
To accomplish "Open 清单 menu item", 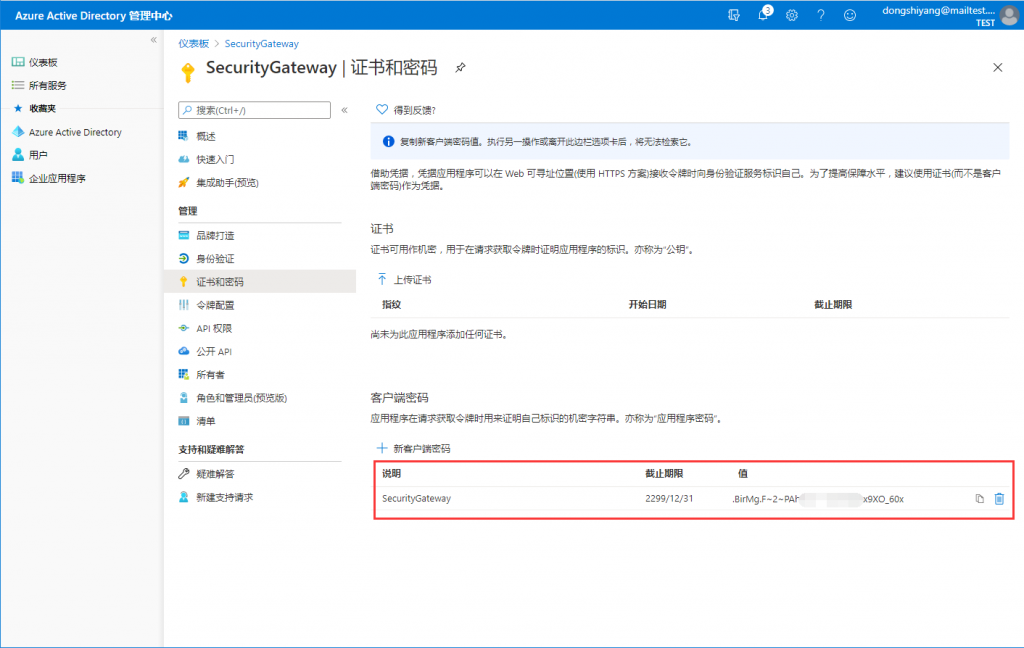I will point(206,421).
